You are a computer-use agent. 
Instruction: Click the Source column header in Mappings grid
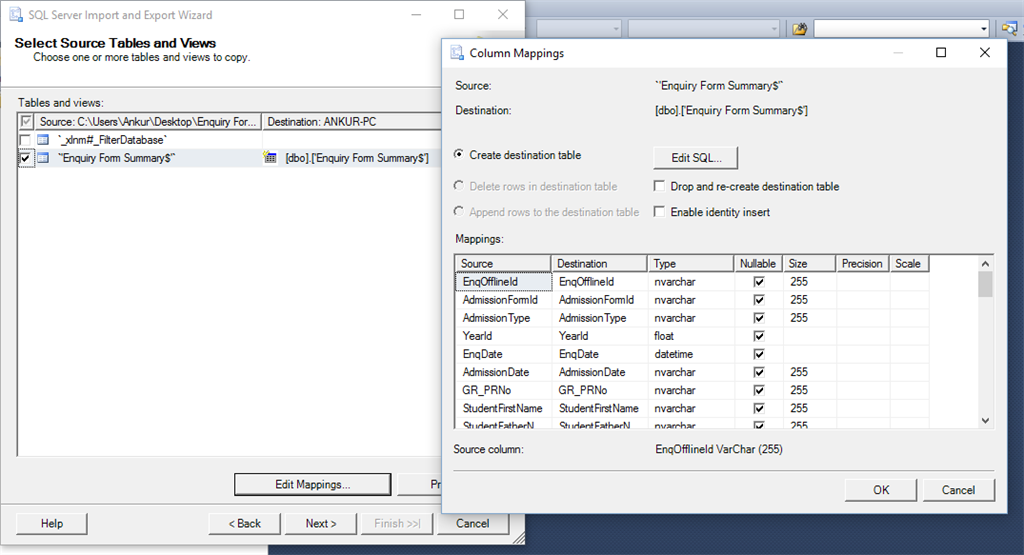click(503, 263)
